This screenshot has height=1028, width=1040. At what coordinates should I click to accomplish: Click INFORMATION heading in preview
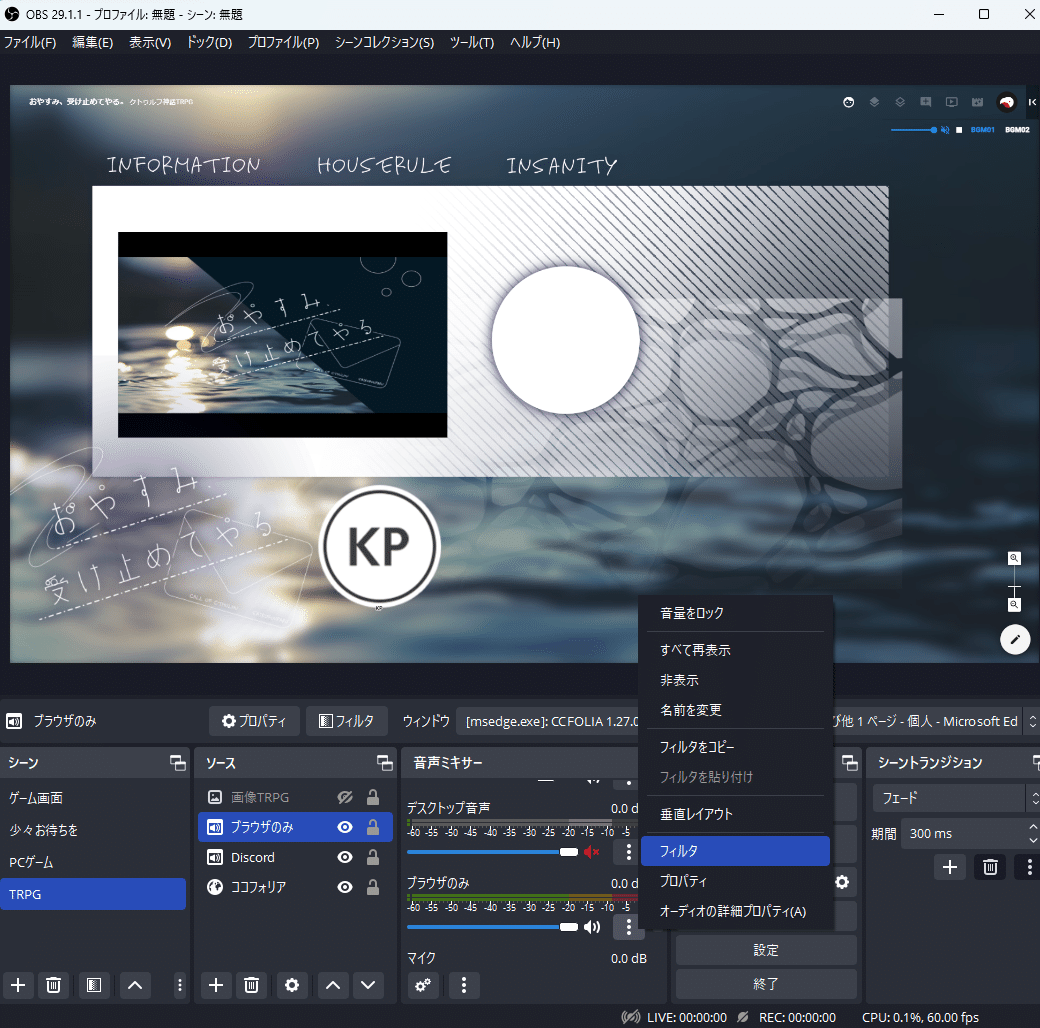point(183,165)
